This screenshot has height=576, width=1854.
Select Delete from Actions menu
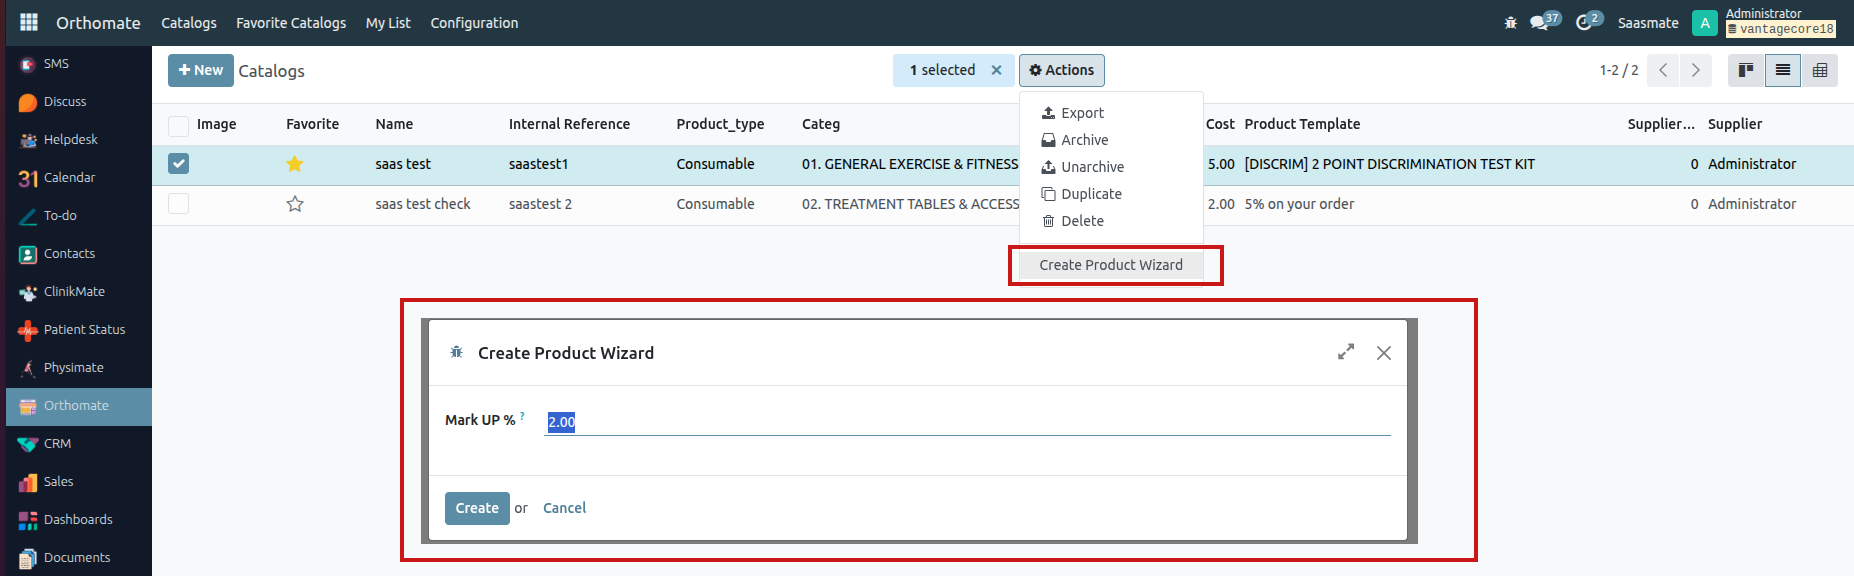point(1111,221)
